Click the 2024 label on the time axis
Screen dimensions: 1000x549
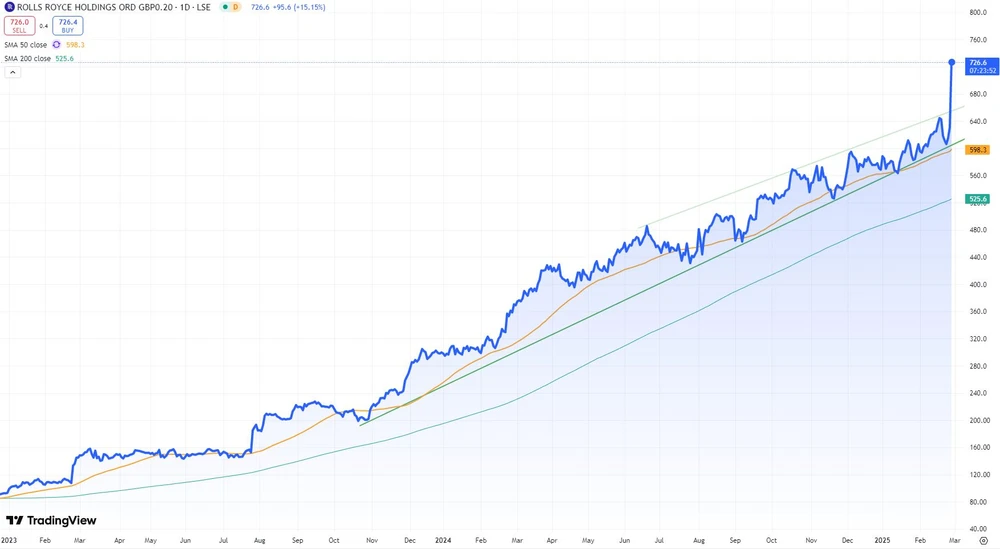click(443, 539)
